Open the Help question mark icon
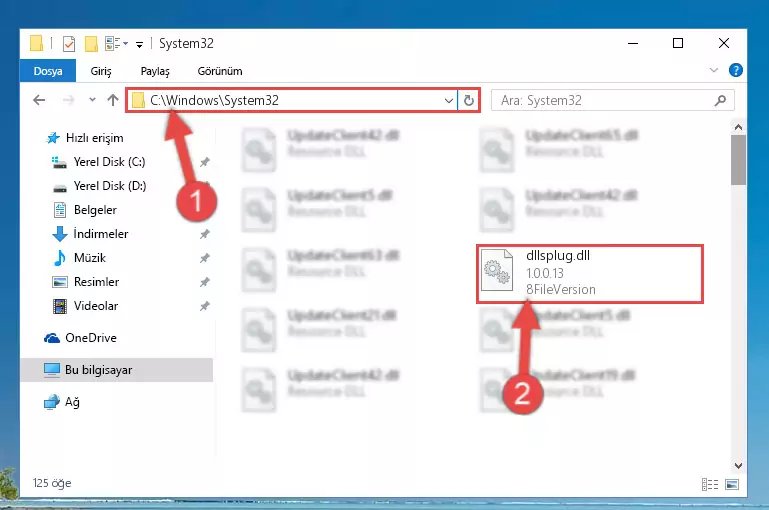The height and width of the screenshot is (510, 769). 735,71
